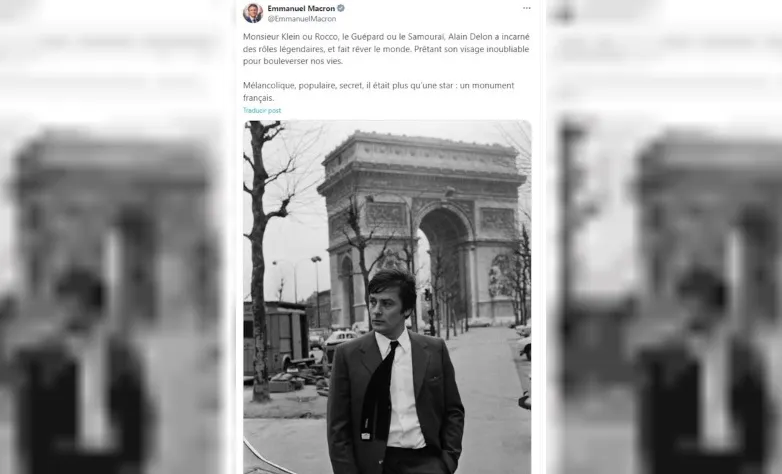782x474 pixels.
Task: Click the parked truck in the photo
Action: click(x=276, y=339)
